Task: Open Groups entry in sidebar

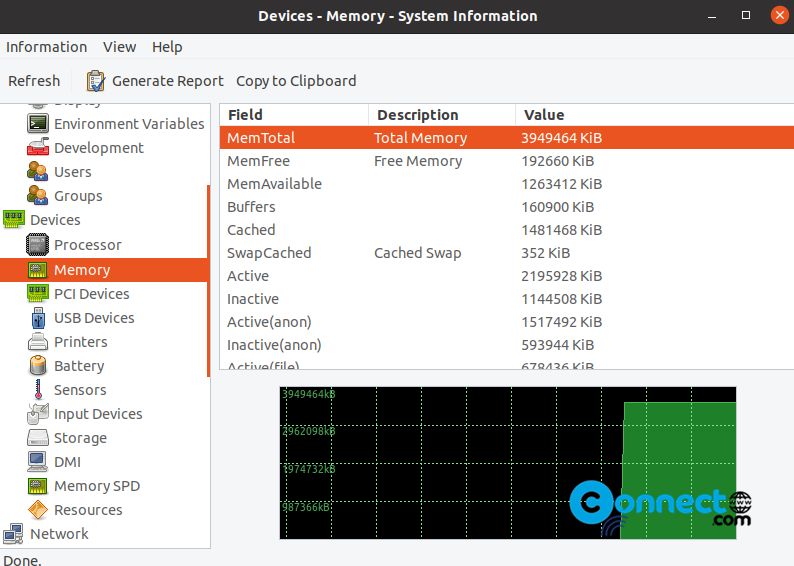Action: pos(78,196)
